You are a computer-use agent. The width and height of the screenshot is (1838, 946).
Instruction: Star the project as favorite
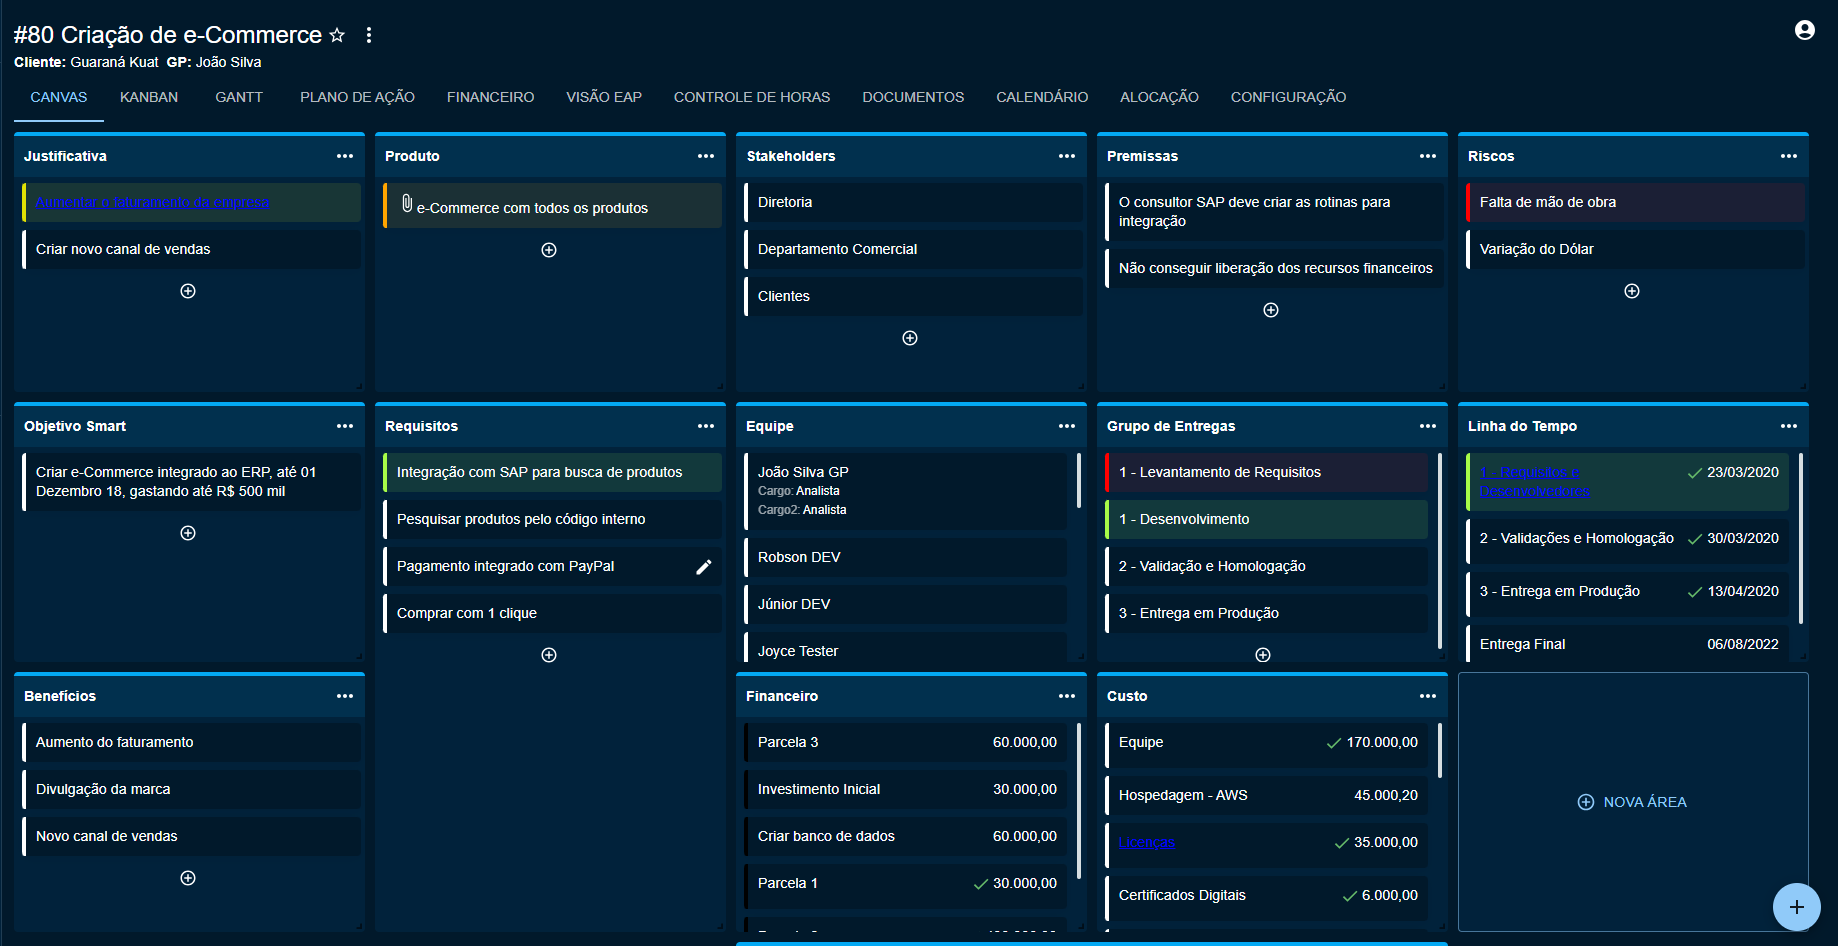click(337, 35)
